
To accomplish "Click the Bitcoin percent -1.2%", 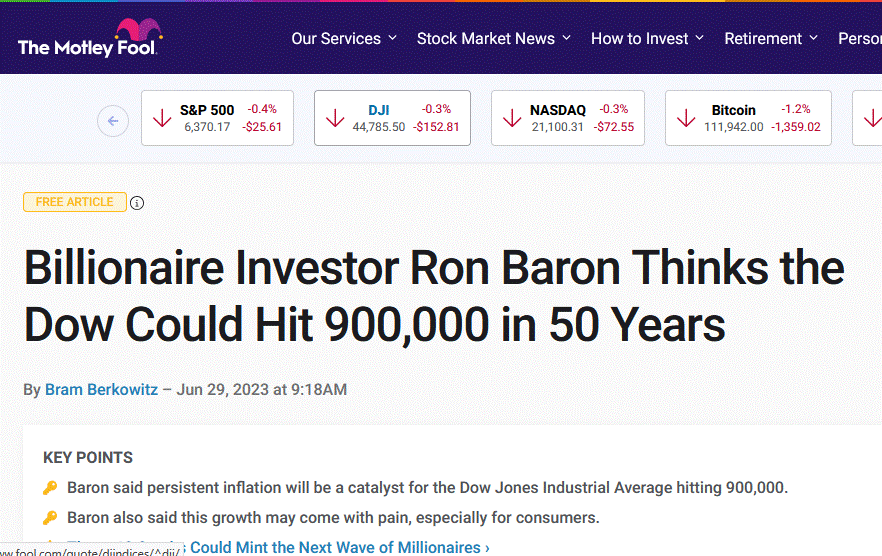I will (x=795, y=109).
